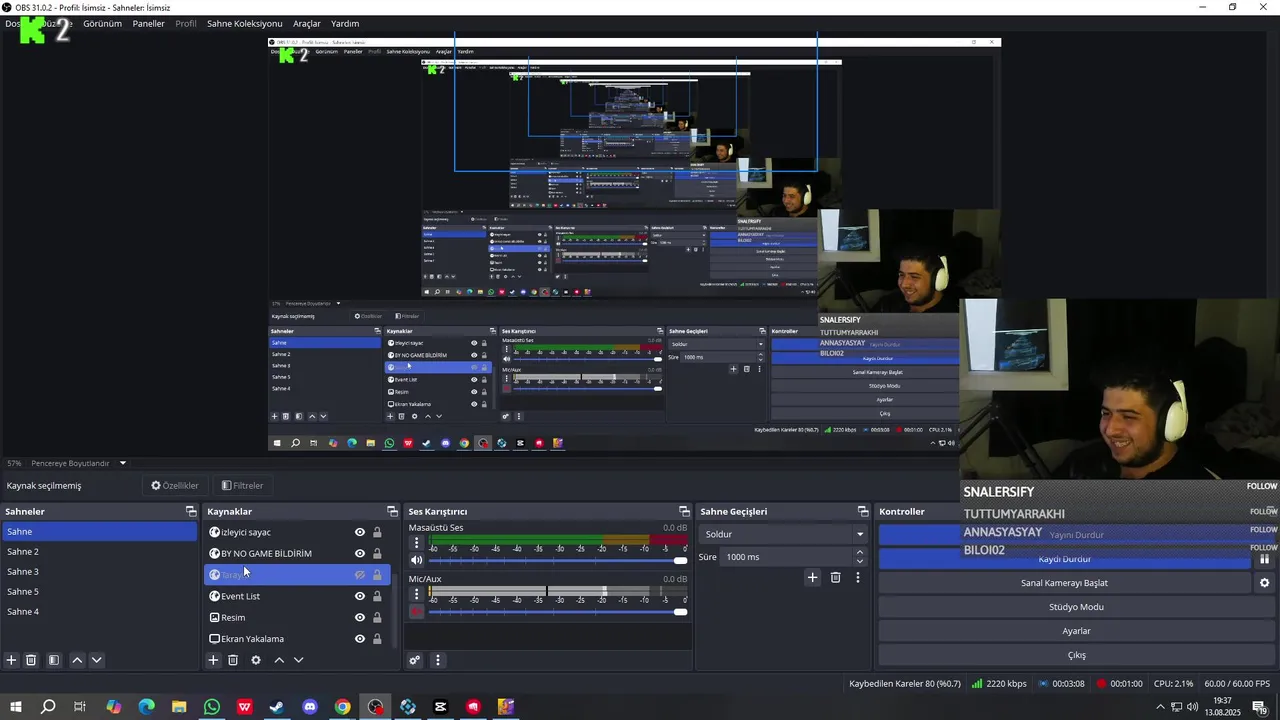1280x720 pixels.
Task: Show hidden system tray icons chevron
Action: pyautogui.click(x=1160, y=707)
